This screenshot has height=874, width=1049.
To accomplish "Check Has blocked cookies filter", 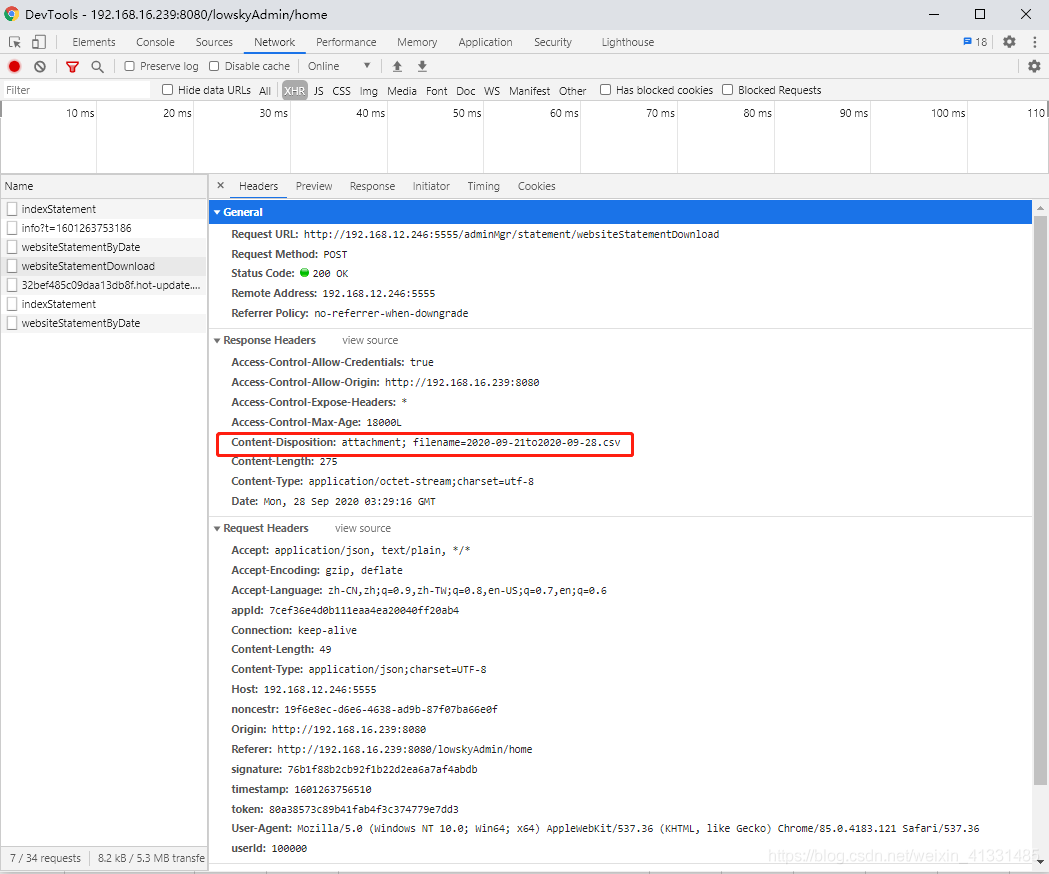I will point(605,90).
